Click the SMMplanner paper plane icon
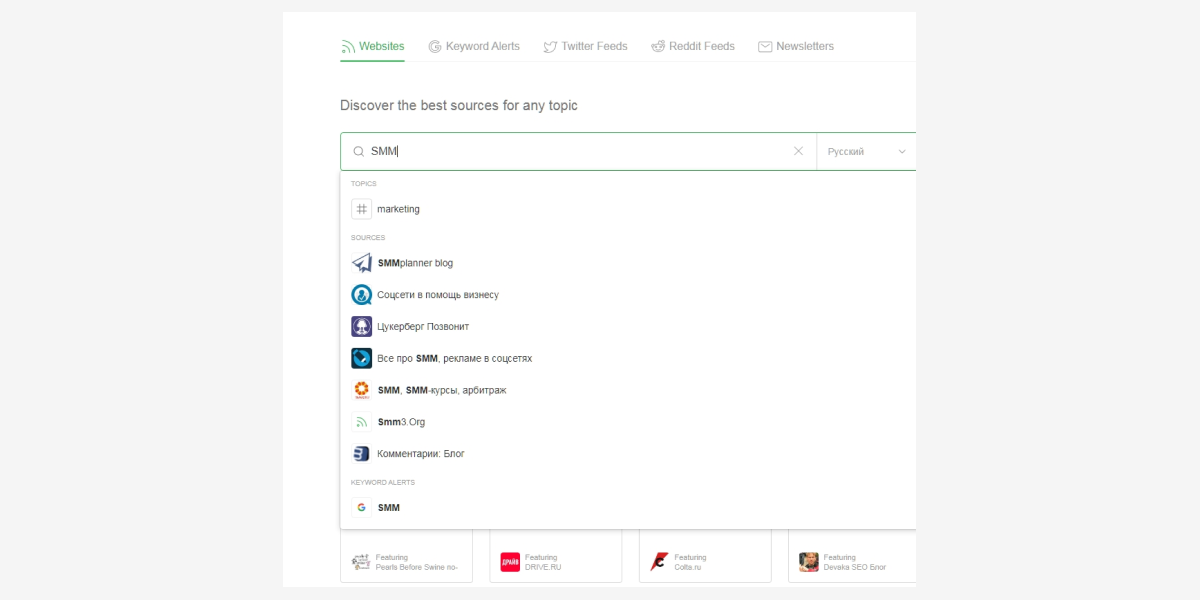Viewport: 1200px width, 600px height. point(361,263)
